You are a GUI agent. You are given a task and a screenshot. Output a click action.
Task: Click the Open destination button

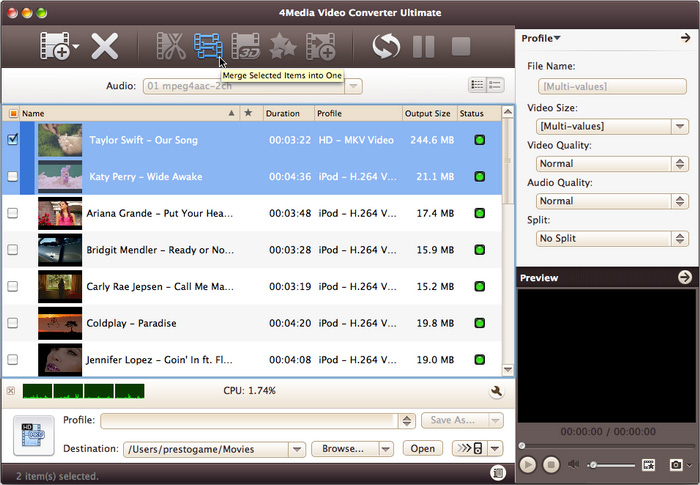coord(422,449)
